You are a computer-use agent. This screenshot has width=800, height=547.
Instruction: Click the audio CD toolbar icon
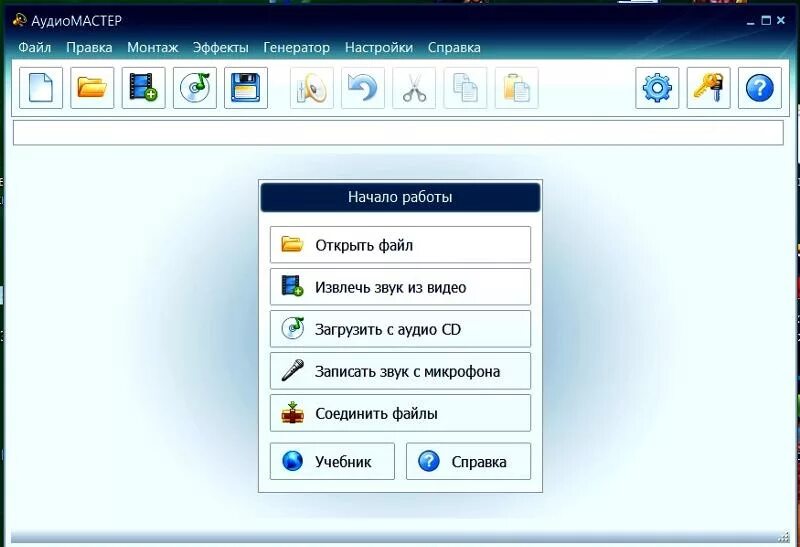(195, 88)
